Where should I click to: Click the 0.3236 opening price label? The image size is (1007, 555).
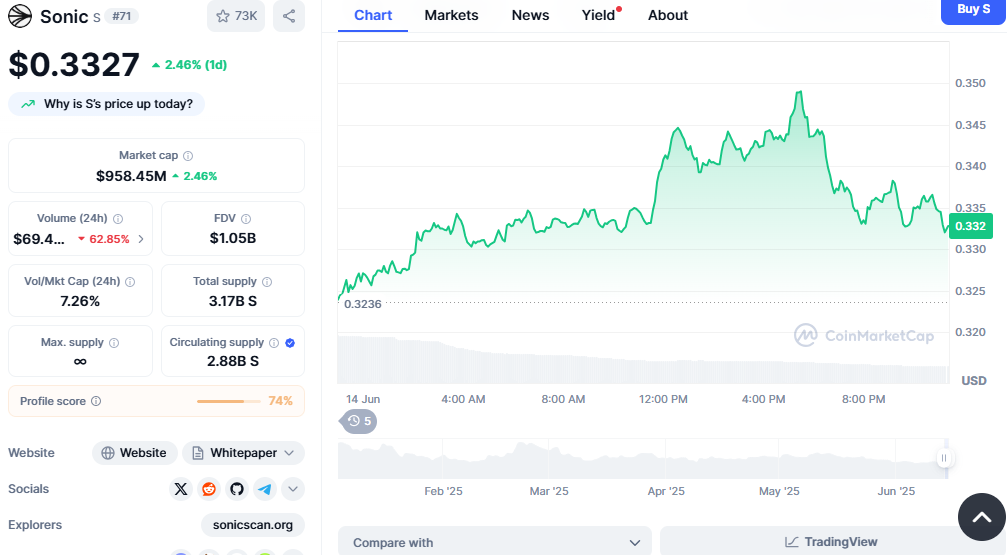point(363,304)
